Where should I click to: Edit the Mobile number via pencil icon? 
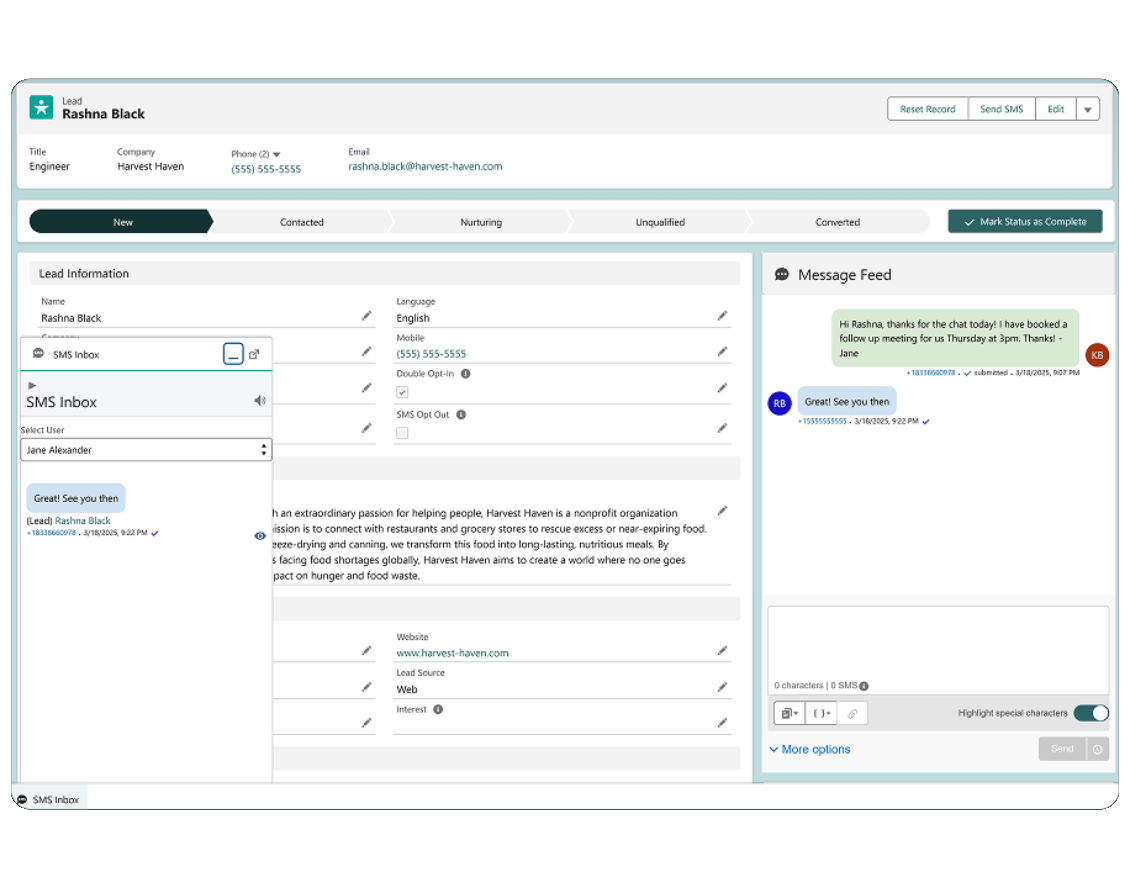pyautogui.click(x=722, y=353)
